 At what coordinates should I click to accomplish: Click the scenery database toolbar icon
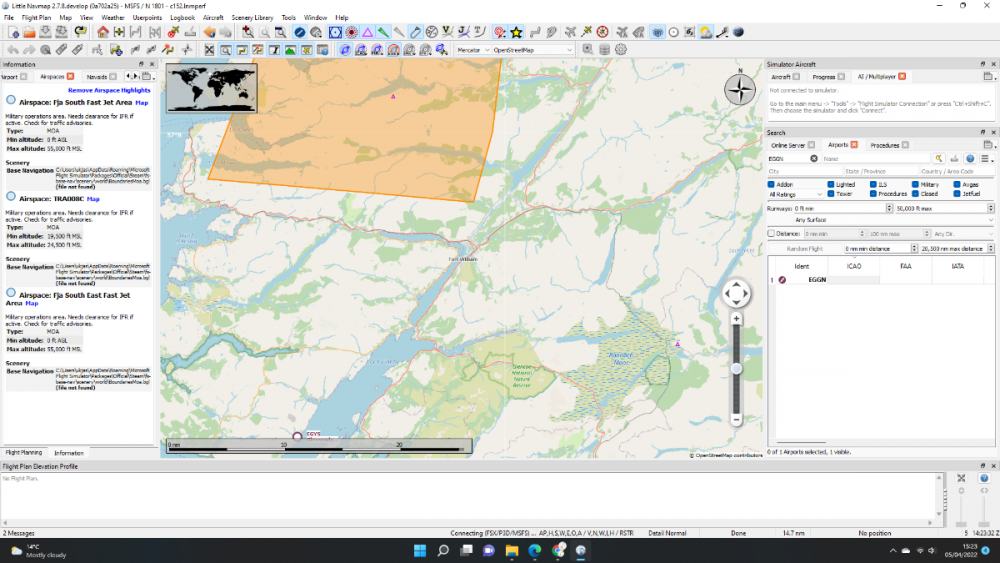(604, 49)
